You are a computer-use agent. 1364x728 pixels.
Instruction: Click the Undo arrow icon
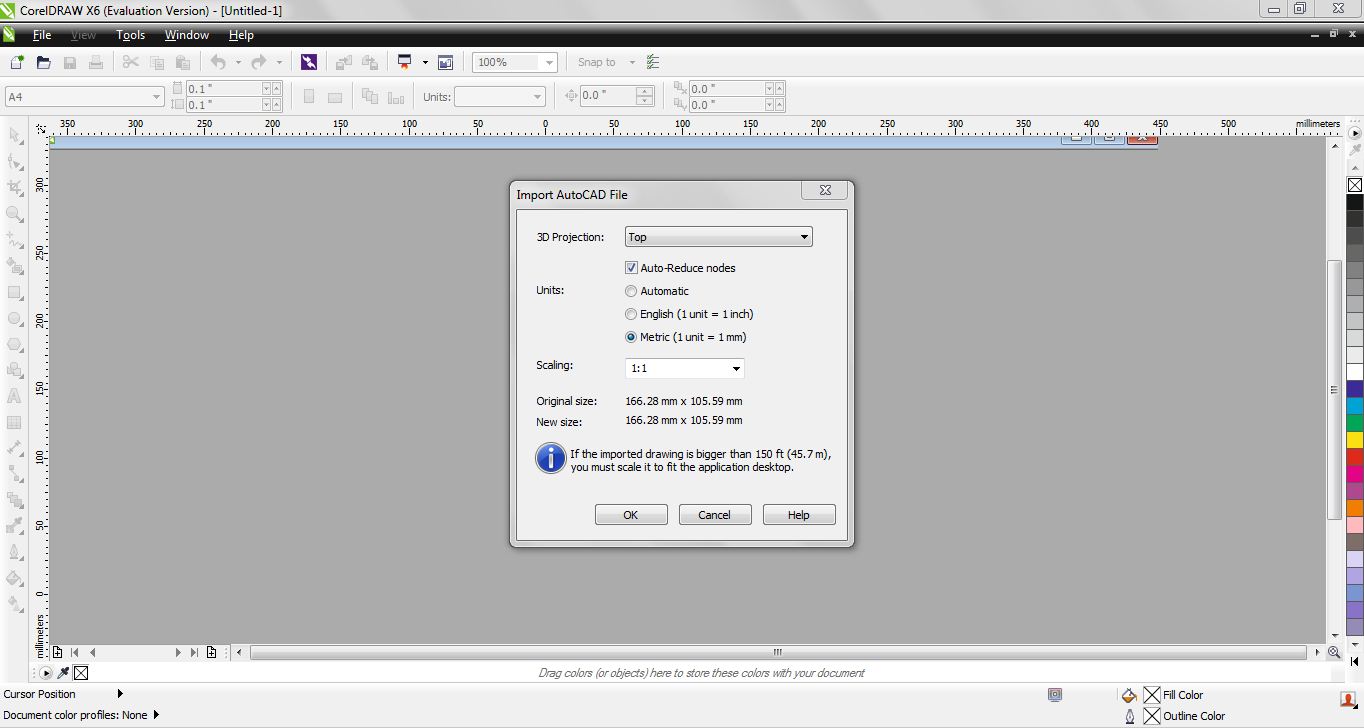point(218,62)
